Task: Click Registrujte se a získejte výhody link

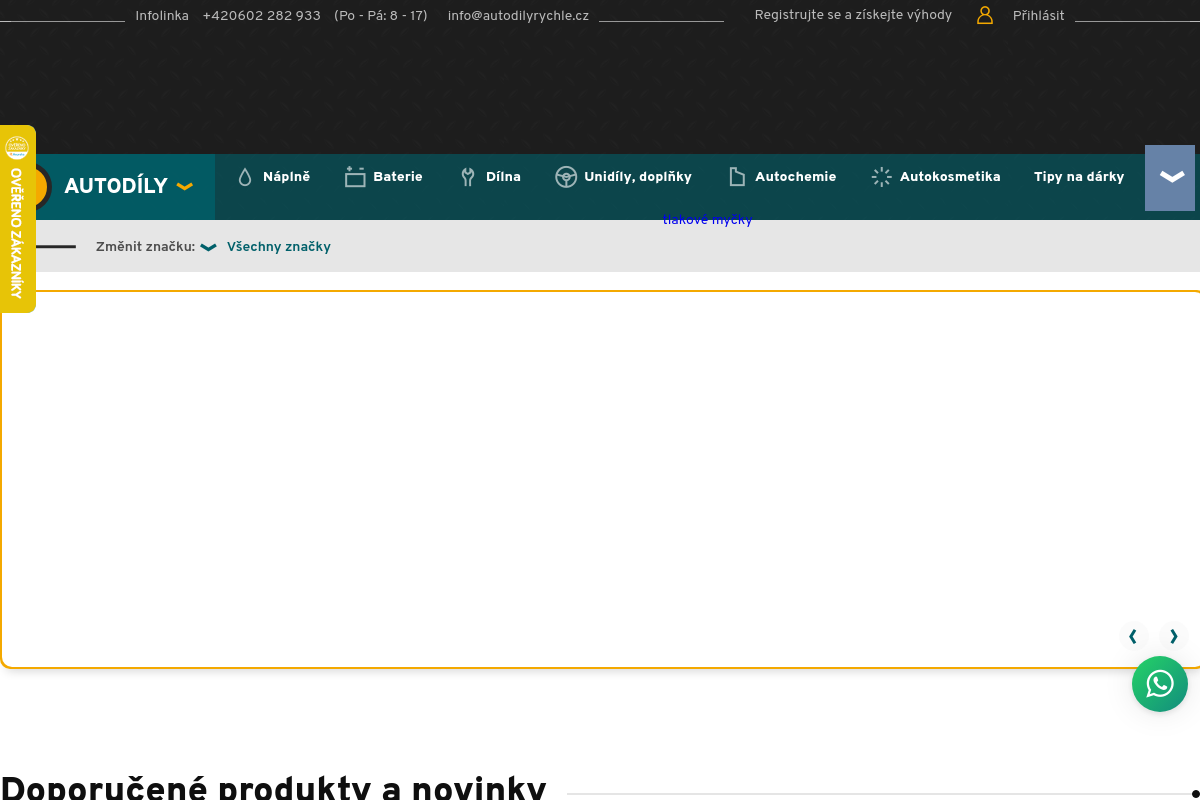Action: (x=853, y=15)
